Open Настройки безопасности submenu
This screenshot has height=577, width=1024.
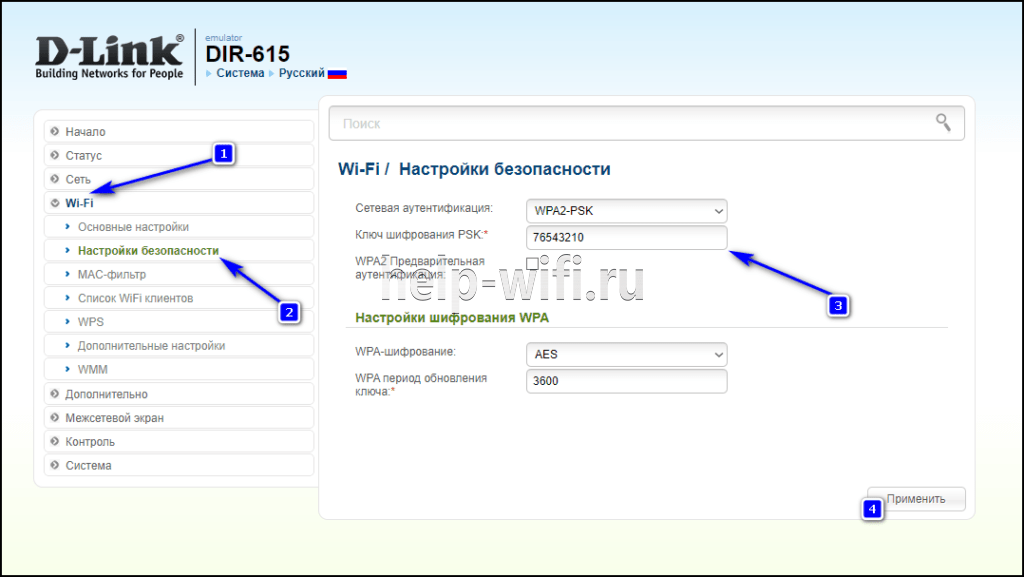pos(179,251)
